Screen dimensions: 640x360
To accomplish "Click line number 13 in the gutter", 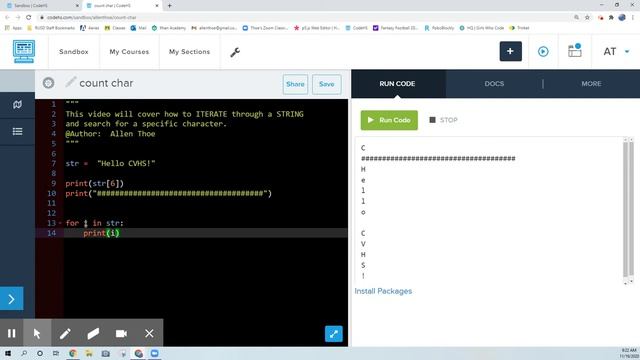I will 51,223.
